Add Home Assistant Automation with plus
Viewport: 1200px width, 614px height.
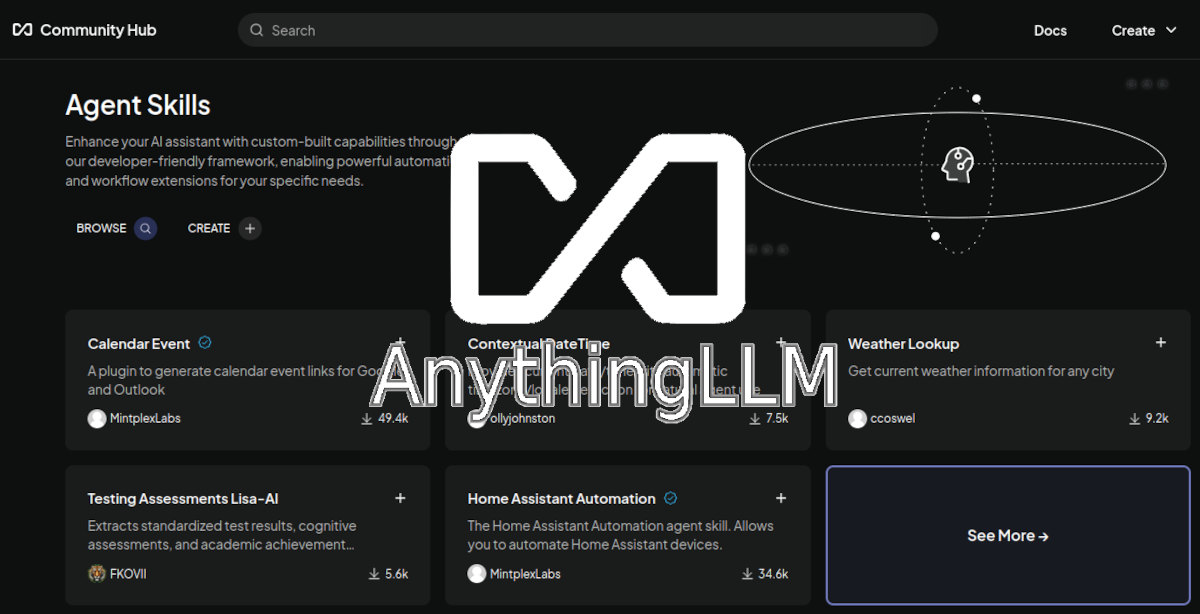(781, 497)
